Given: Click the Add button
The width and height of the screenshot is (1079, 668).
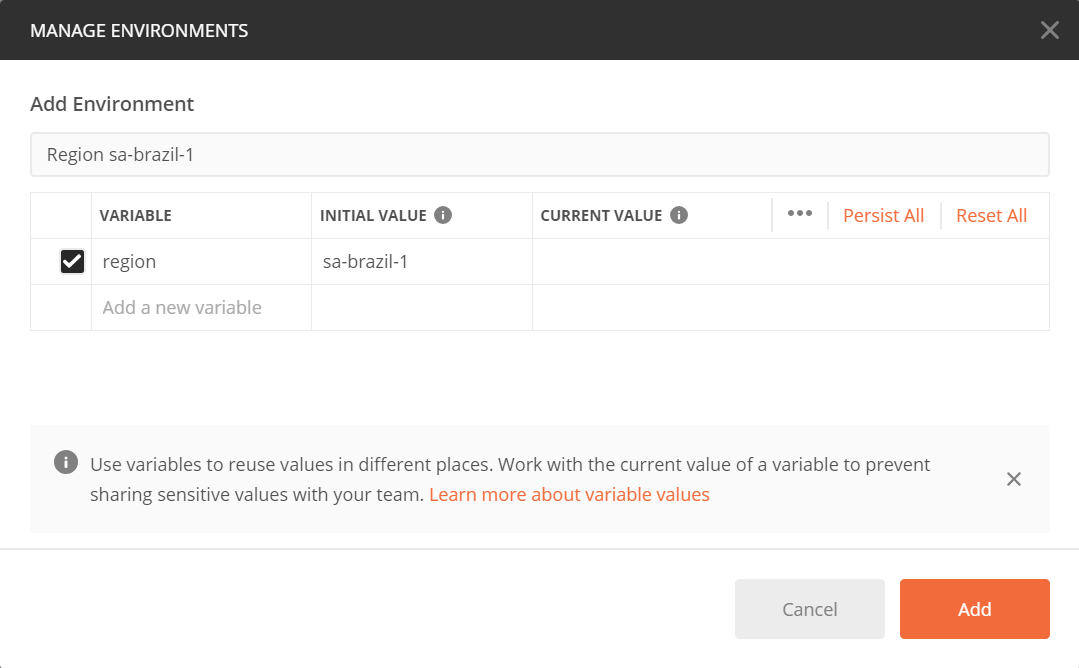Looking at the screenshot, I should click(974, 609).
